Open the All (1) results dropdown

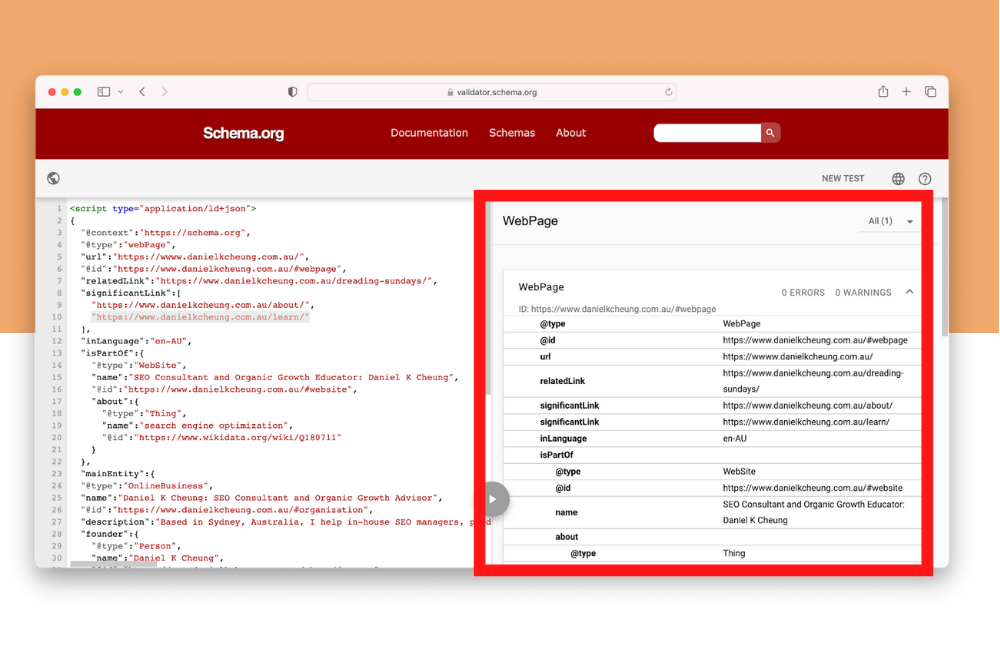888,220
